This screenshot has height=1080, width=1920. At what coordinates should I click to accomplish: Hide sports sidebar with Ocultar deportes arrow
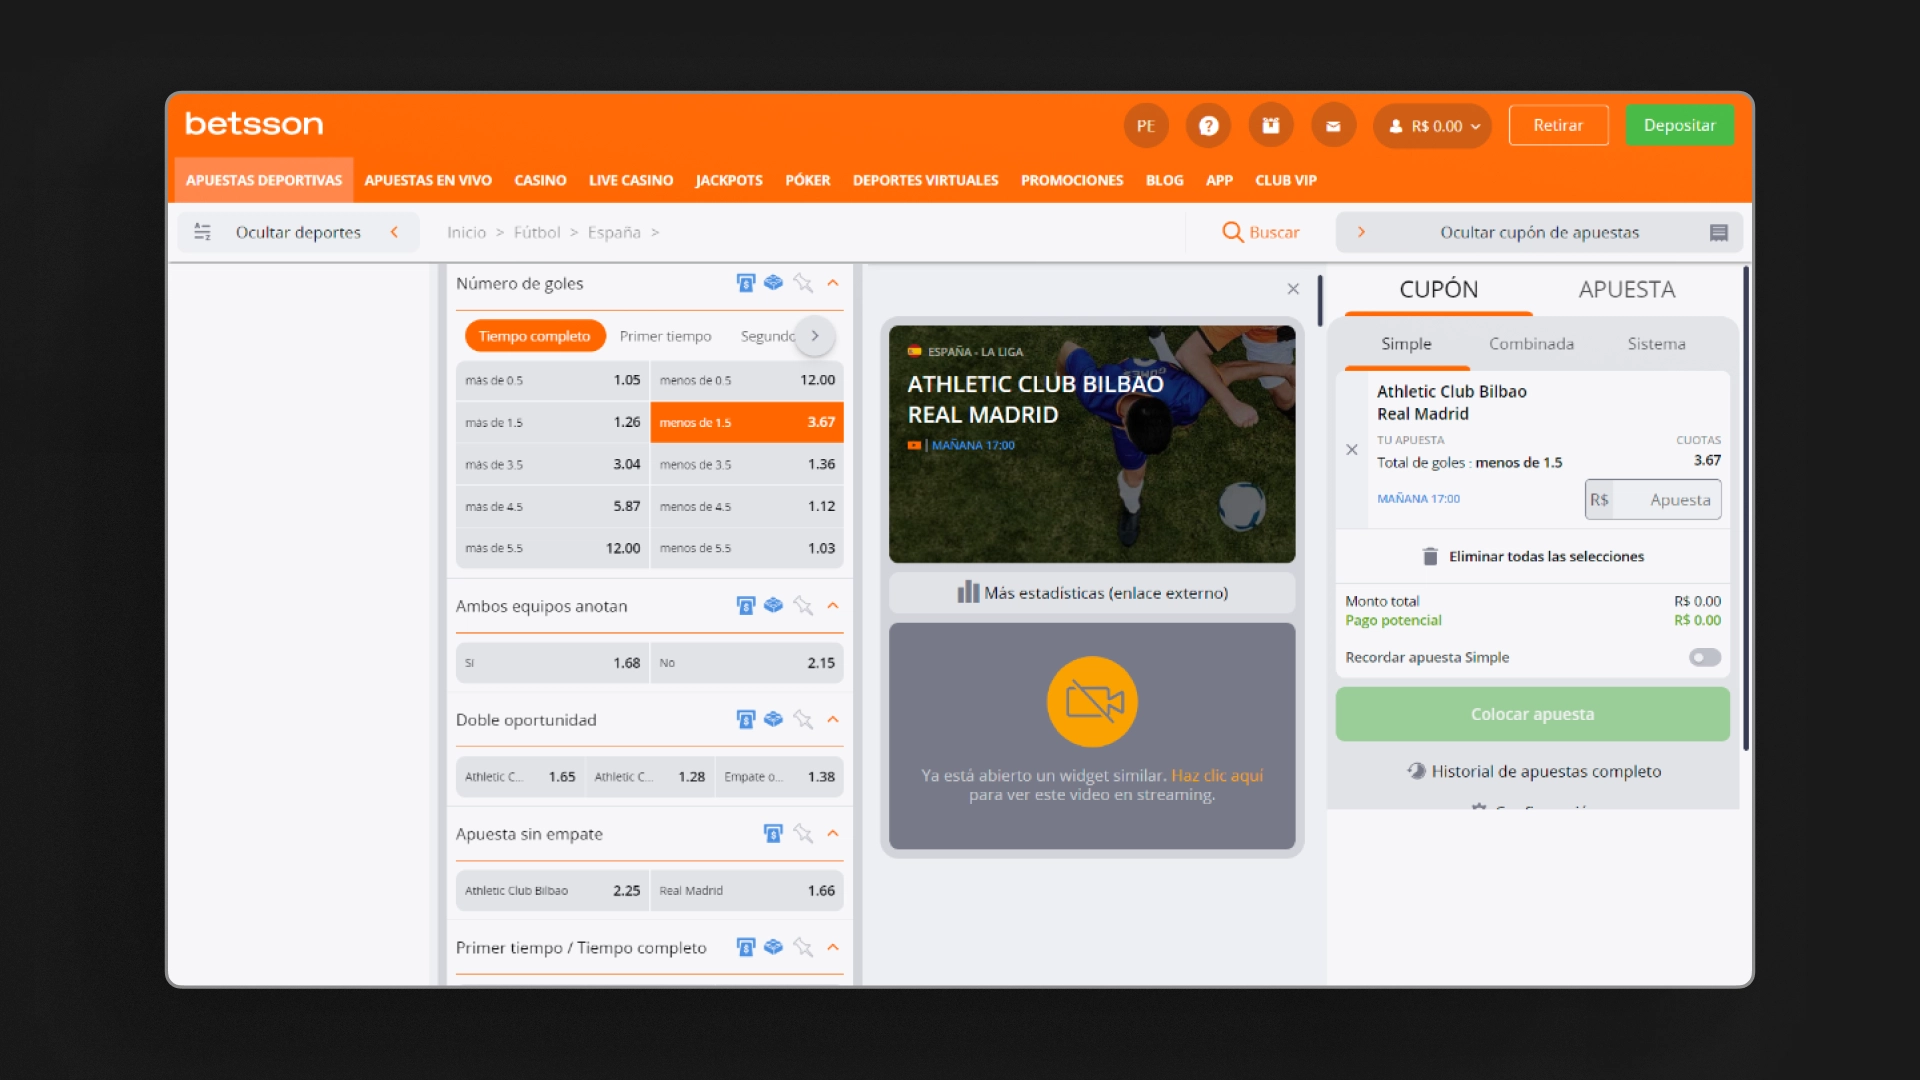394,232
